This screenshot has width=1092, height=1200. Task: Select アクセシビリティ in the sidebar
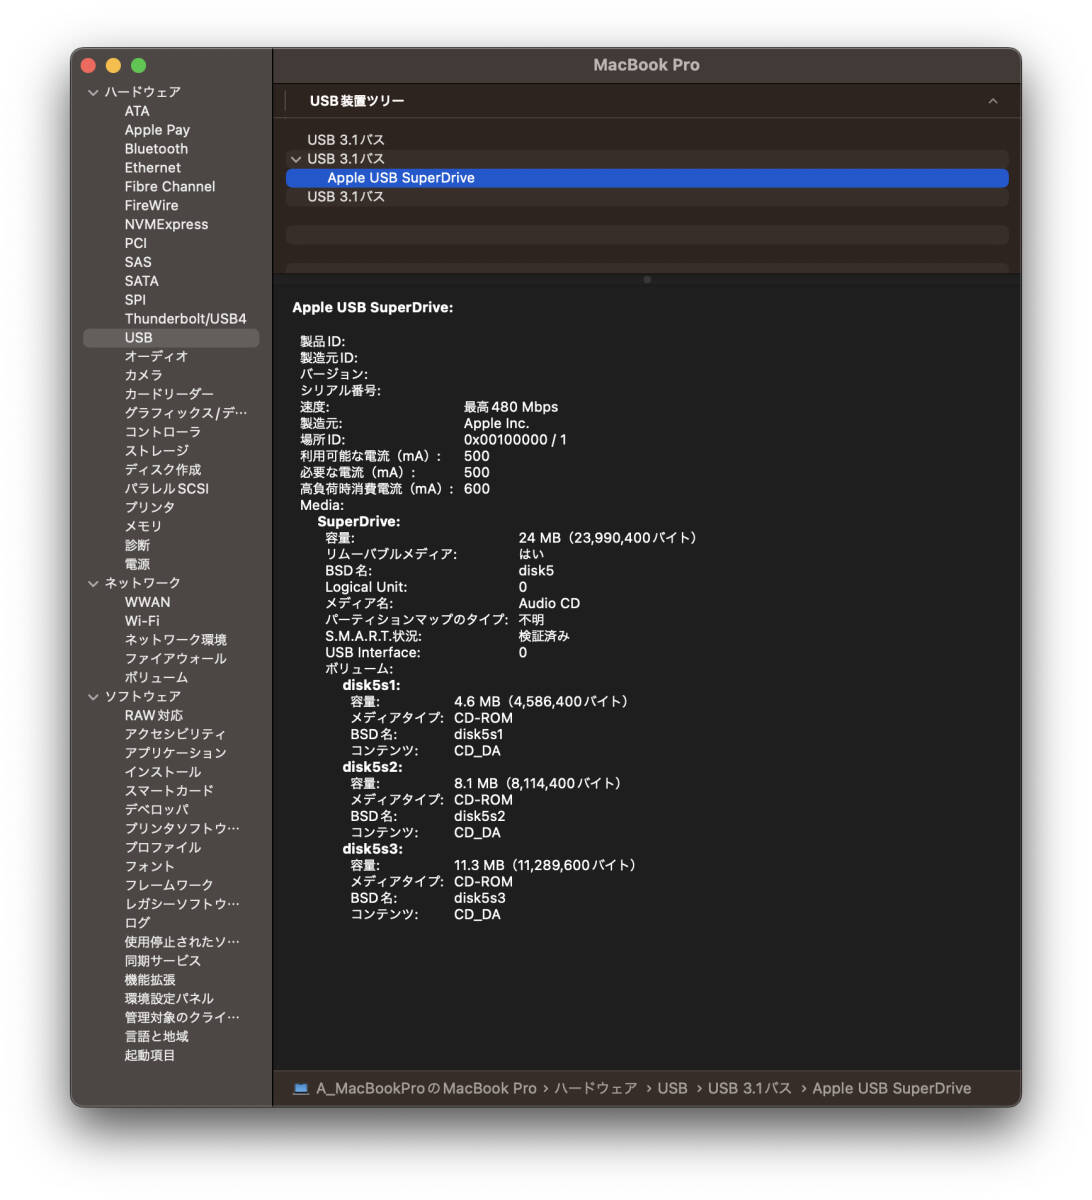(x=175, y=734)
